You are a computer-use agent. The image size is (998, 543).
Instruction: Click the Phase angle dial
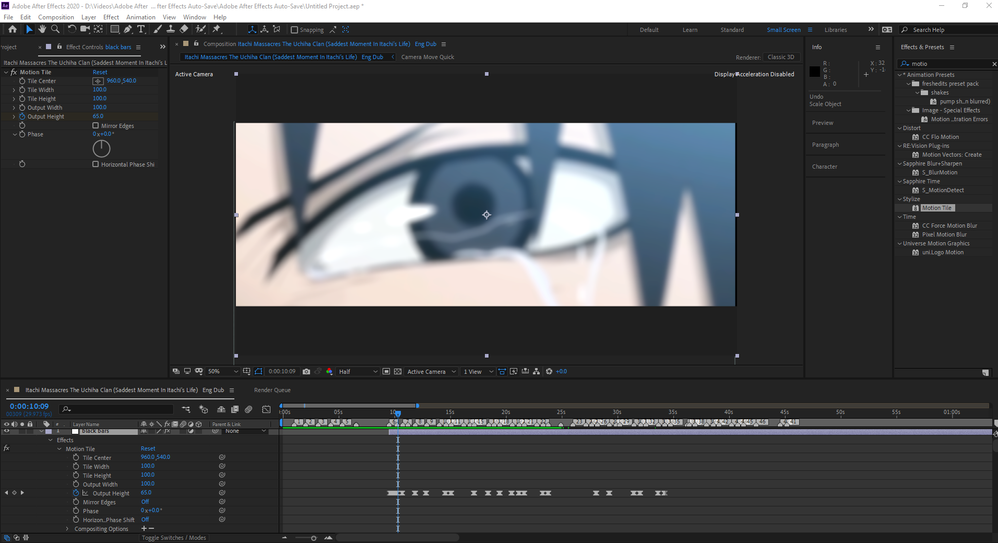click(x=101, y=148)
